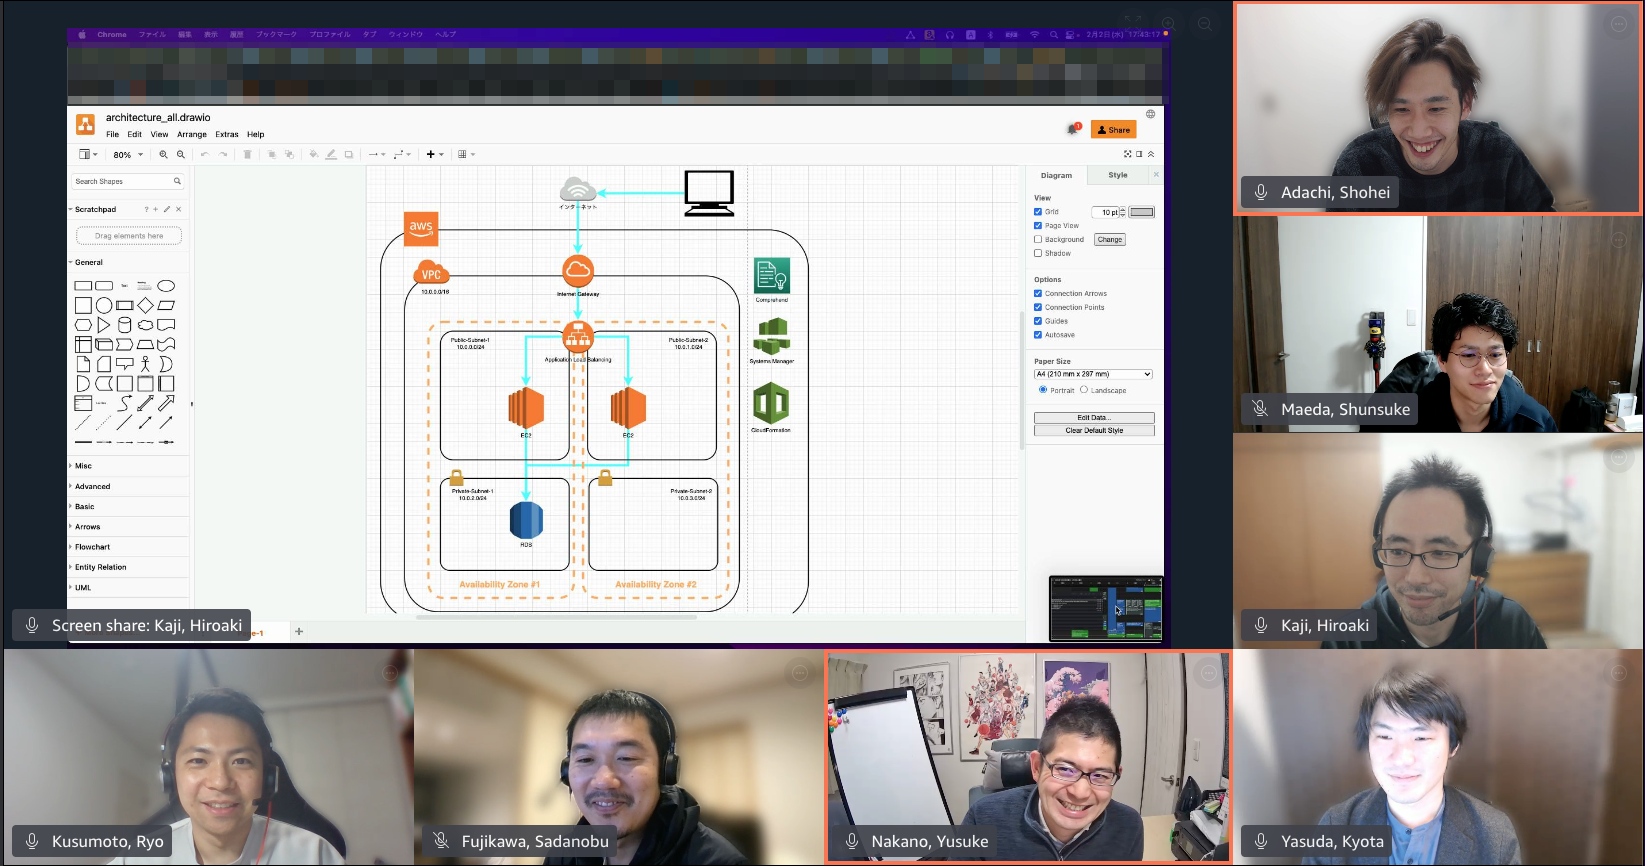Toggle the Guides checkbox
Image resolution: width=1645 pixels, height=866 pixels.
tap(1038, 321)
